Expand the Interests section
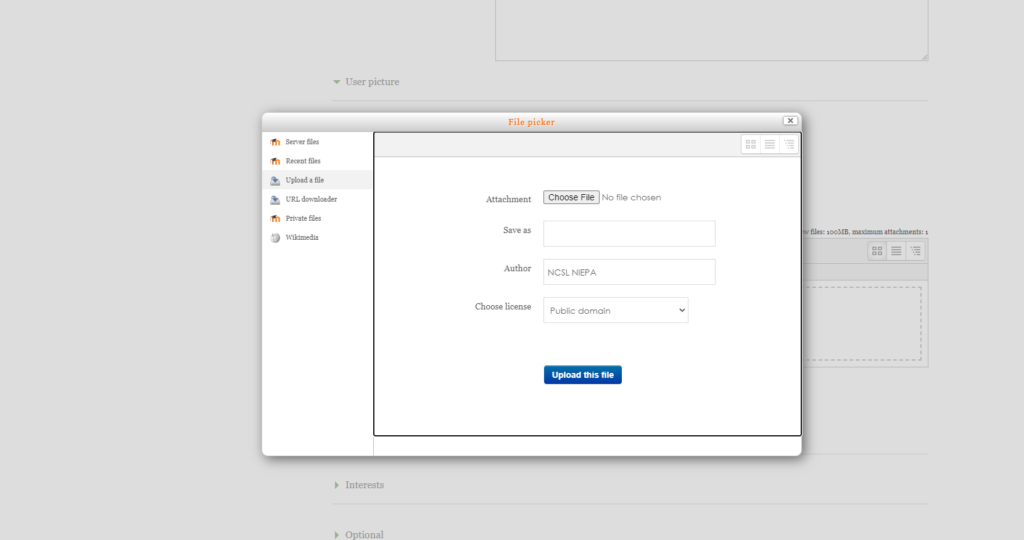 359,485
